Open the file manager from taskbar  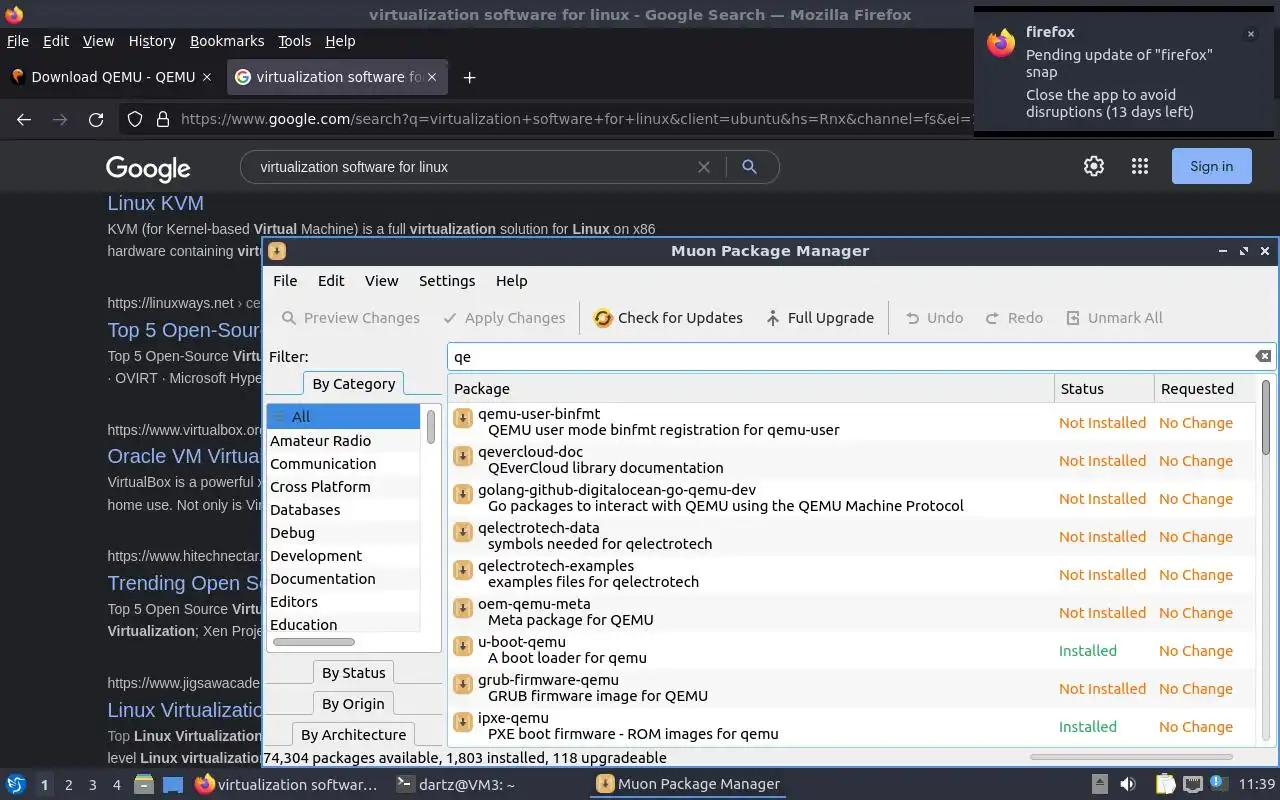(144, 784)
